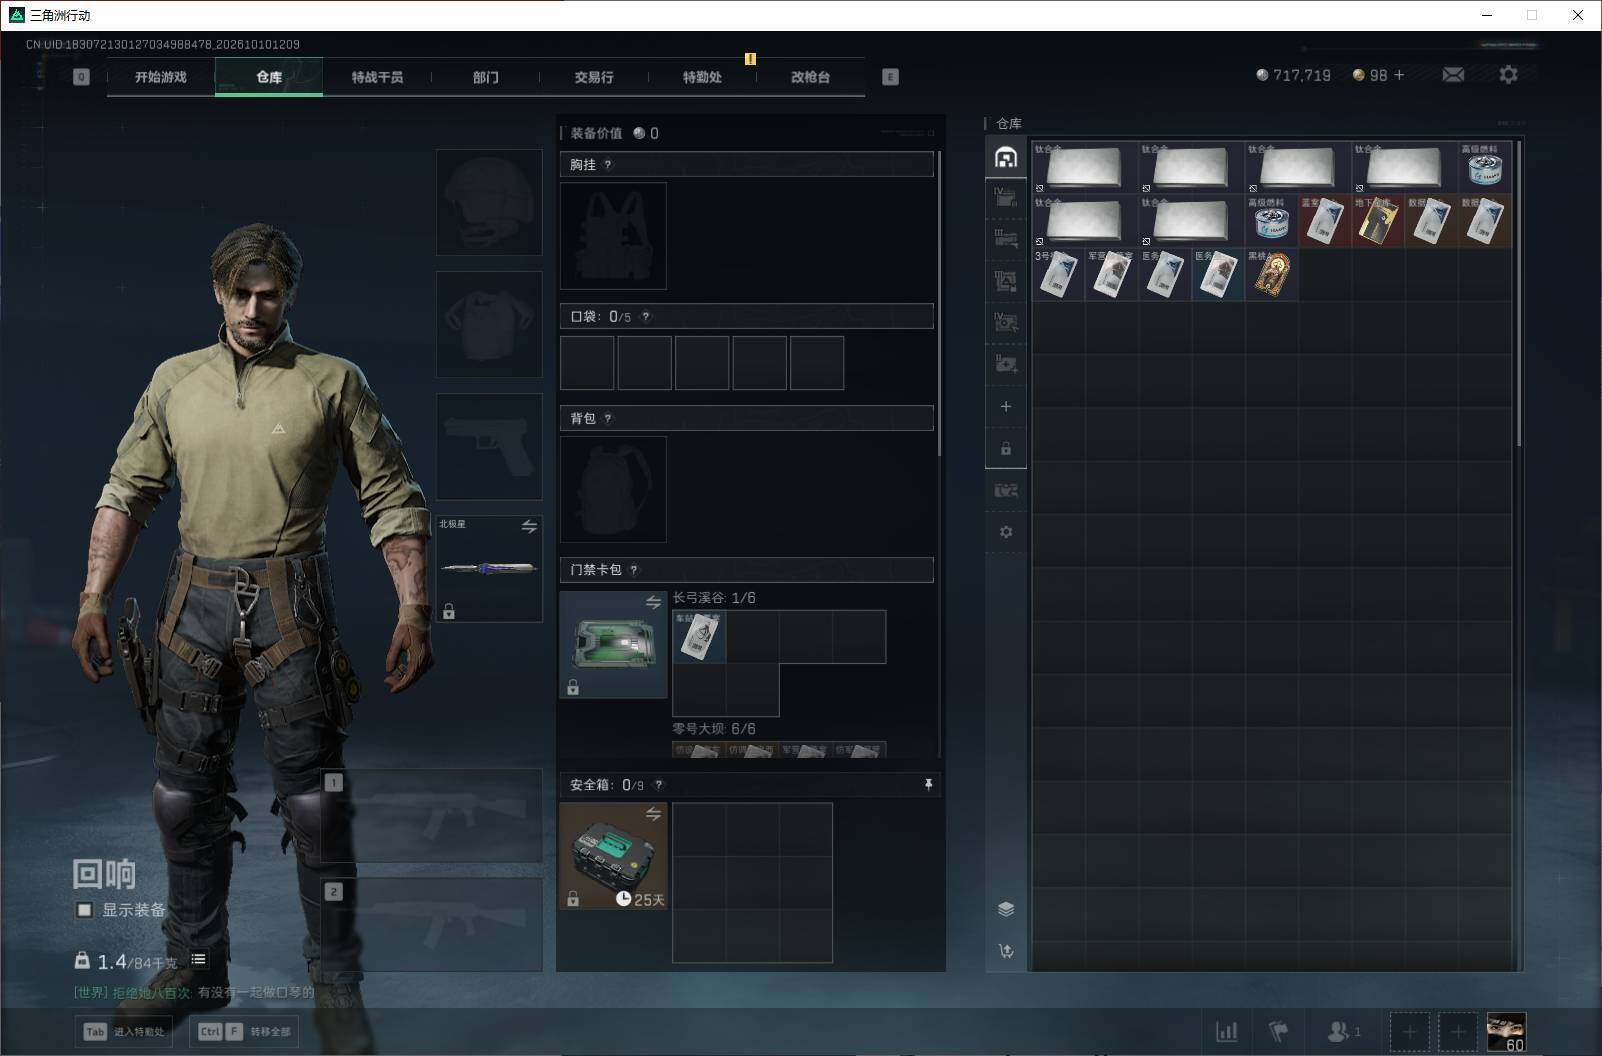Click the swap arrows on the keycard case

[653, 602]
